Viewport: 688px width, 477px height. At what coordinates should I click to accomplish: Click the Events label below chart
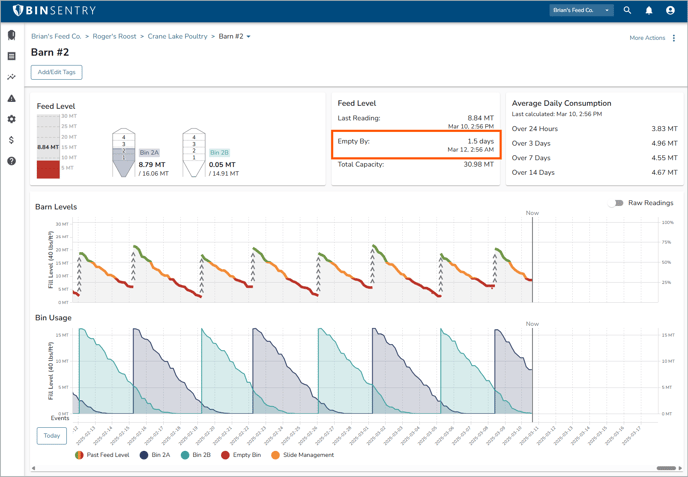[x=60, y=418]
